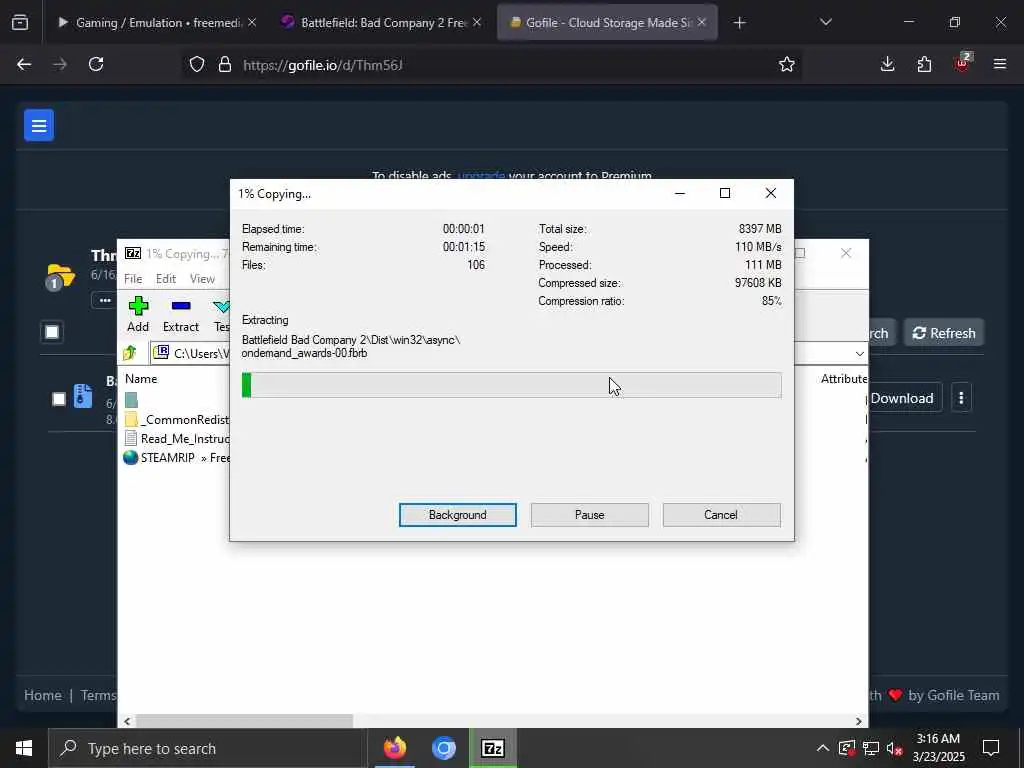The width and height of the screenshot is (1024, 768).
Task: Tick the select-all checkbox on Gofile
Action: pyautogui.click(x=52, y=332)
